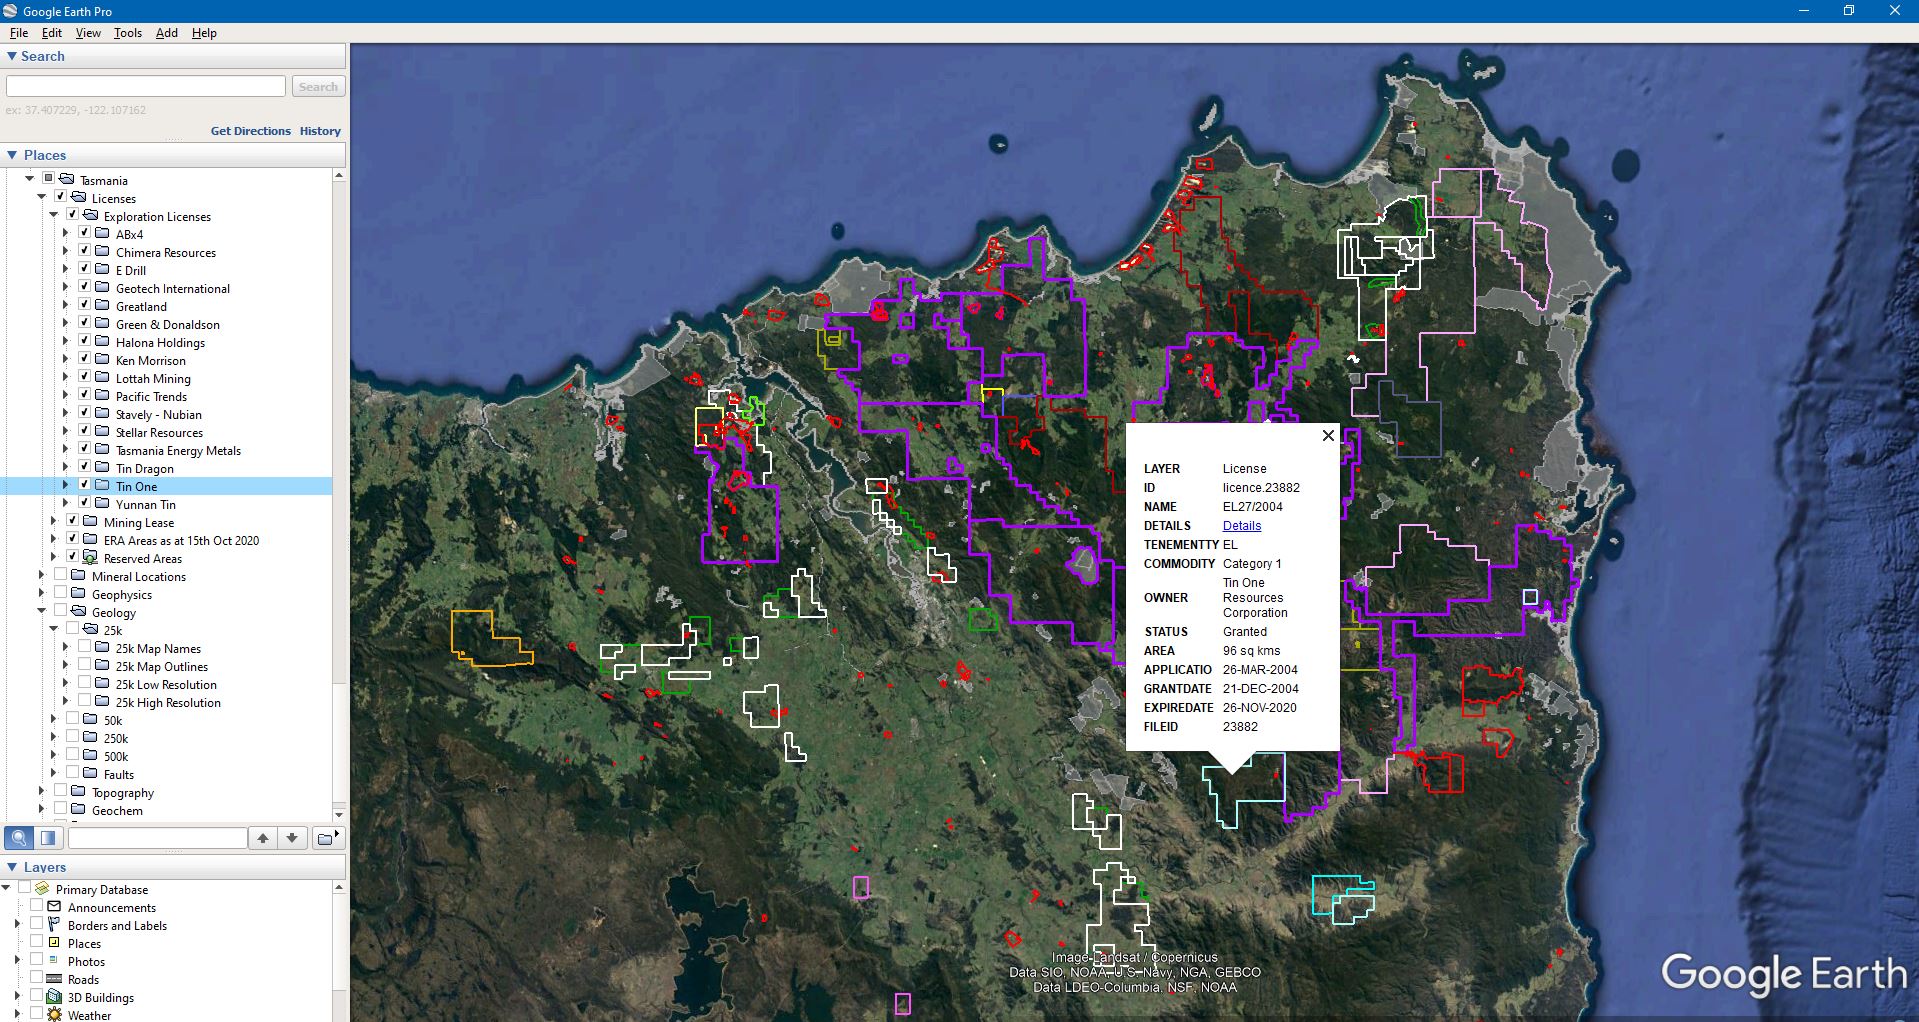Open the Help menu
This screenshot has height=1022, width=1919.
click(204, 33)
